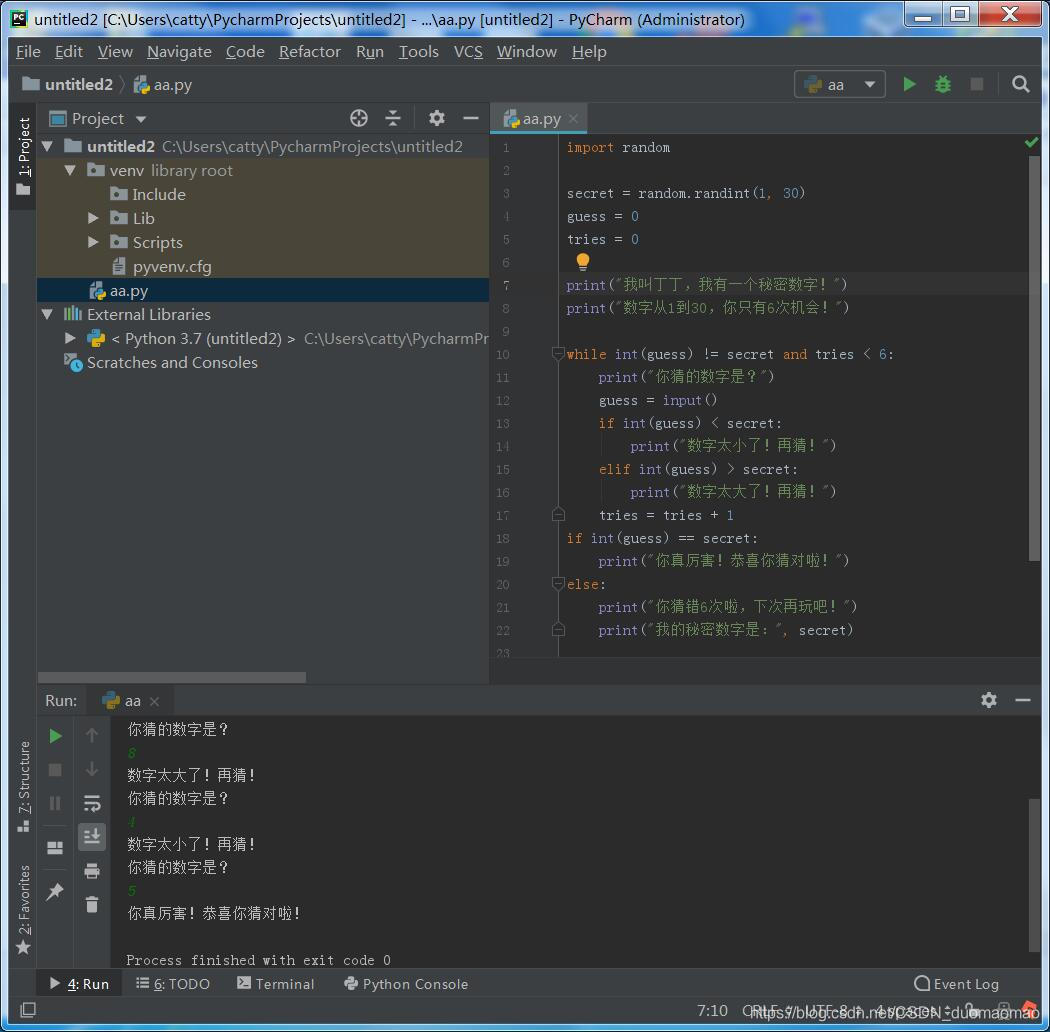Click the down stack trace arrow in Run panel
The width and height of the screenshot is (1050, 1032).
click(92, 769)
